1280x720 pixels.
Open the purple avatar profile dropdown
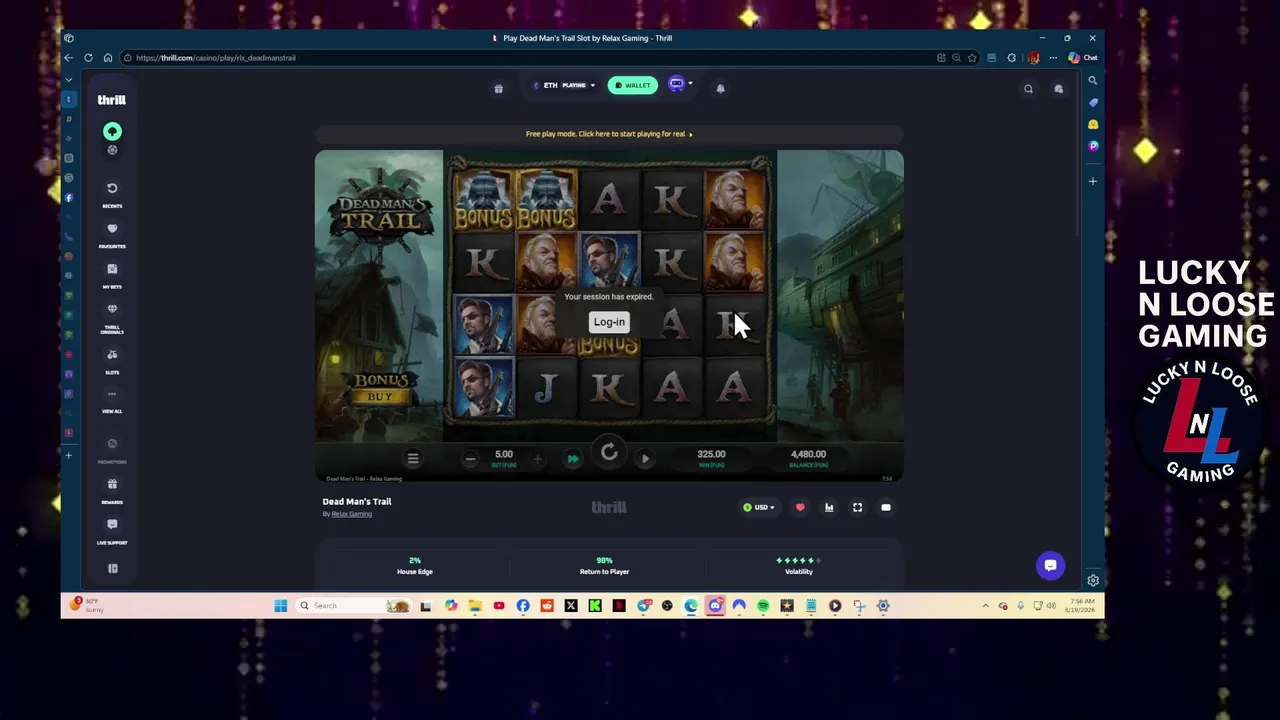(680, 84)
